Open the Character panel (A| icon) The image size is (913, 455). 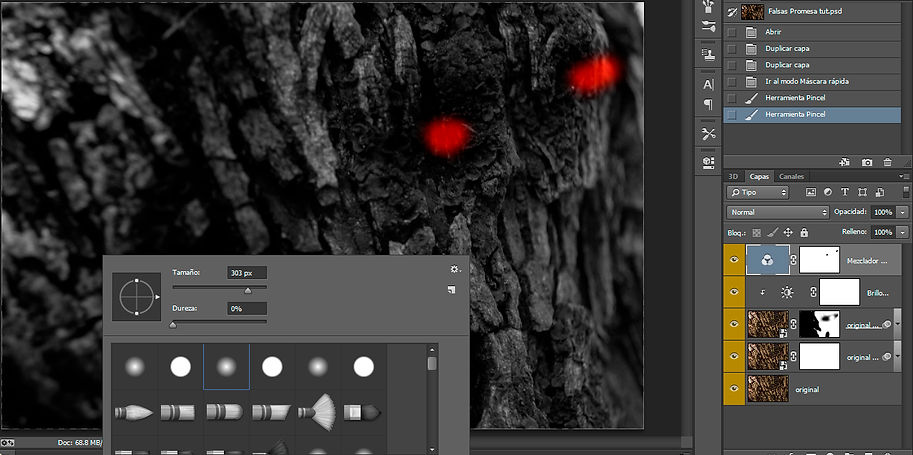click(708, 85)
